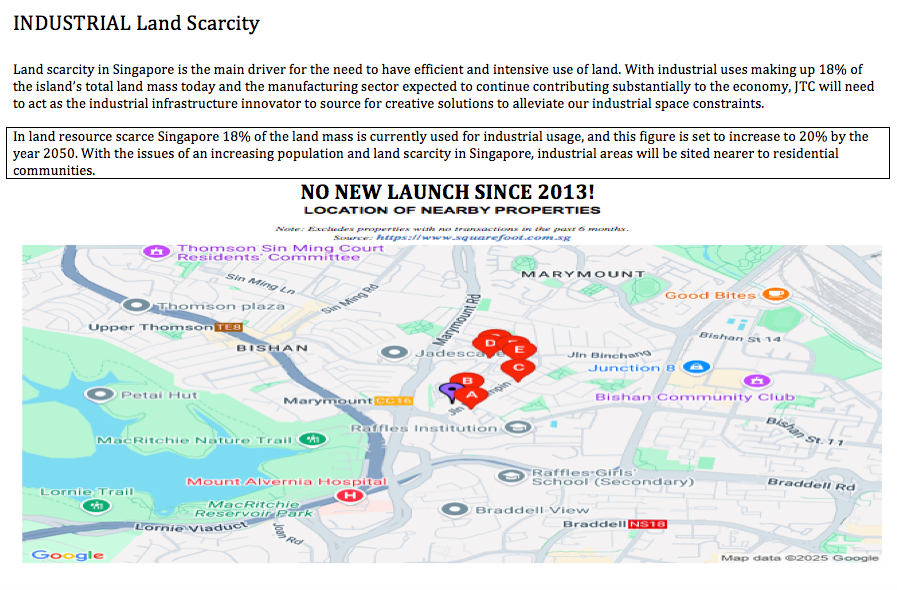Viewport: 897px width, 590px height.
Task: Click the Mount Alvernia Hospital H icon
Action: pos(349,495)
